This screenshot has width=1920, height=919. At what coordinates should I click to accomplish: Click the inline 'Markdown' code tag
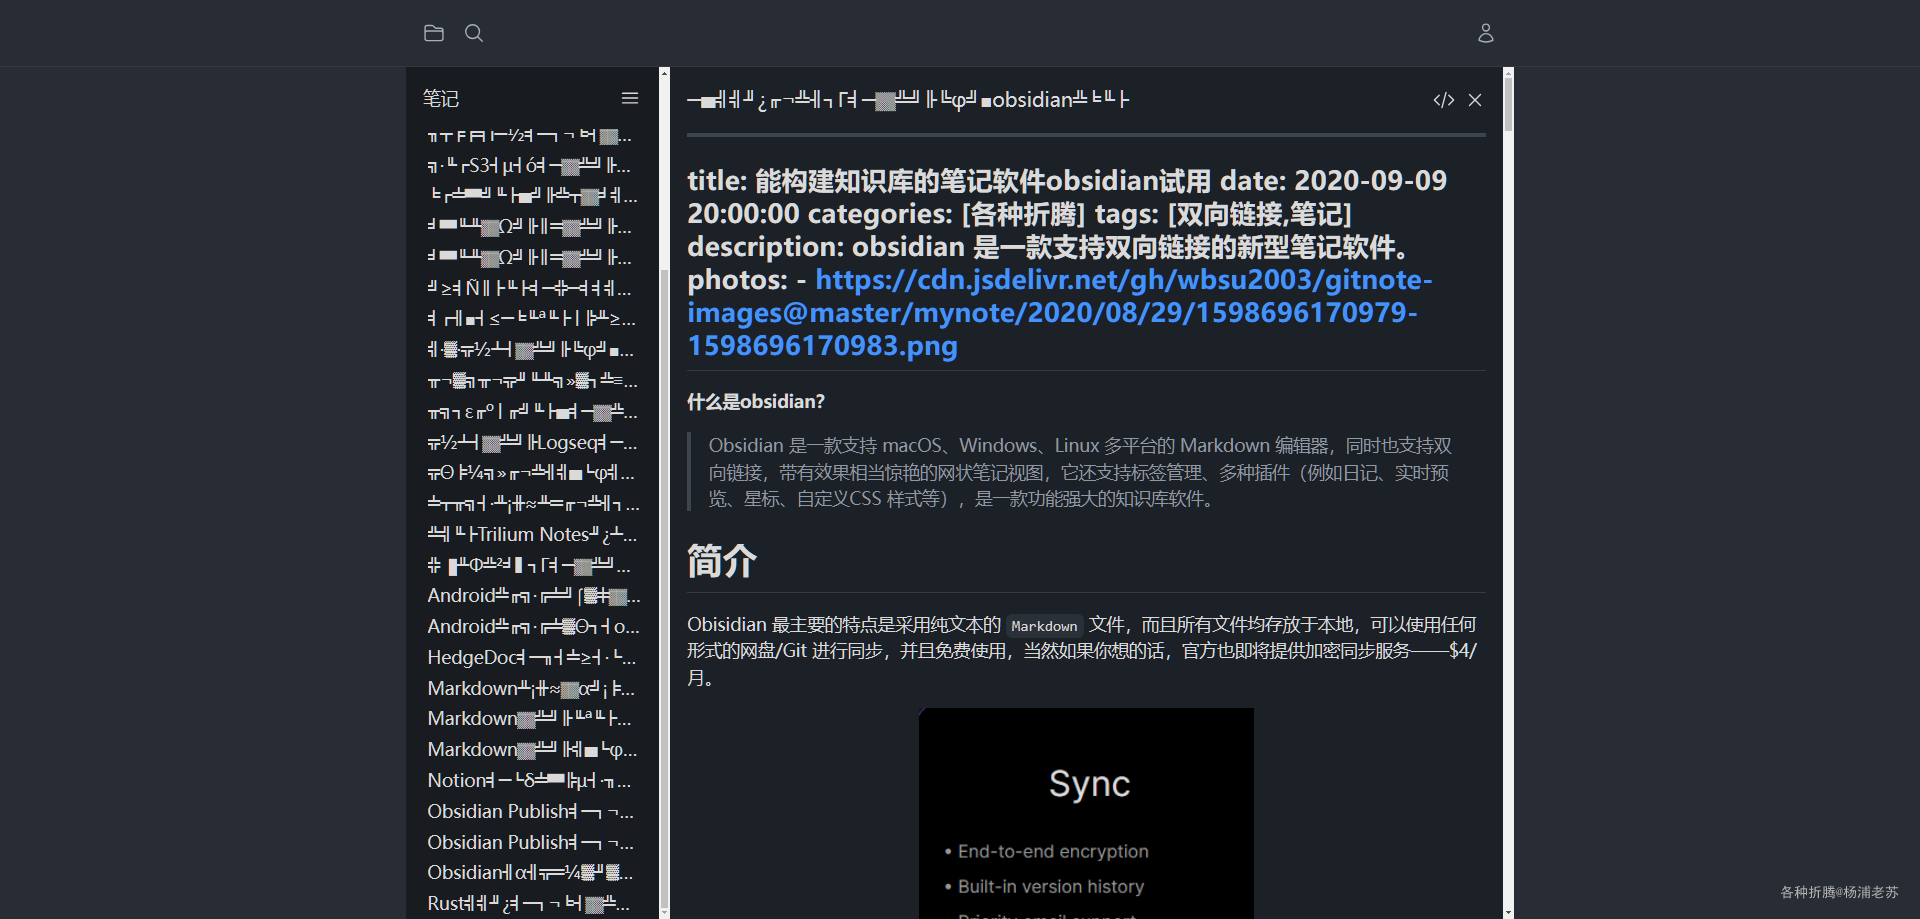coord(1044,626)
